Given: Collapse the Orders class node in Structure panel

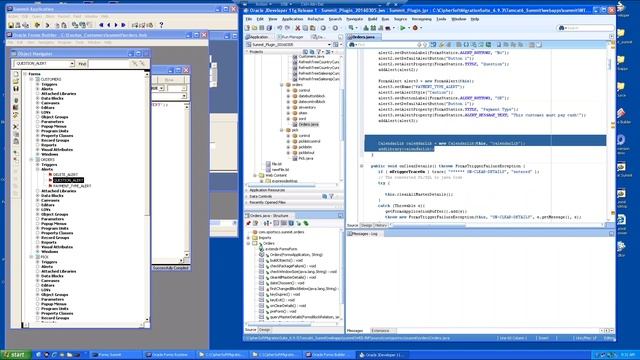Looking at the screenshot, I should pos(249,243).
